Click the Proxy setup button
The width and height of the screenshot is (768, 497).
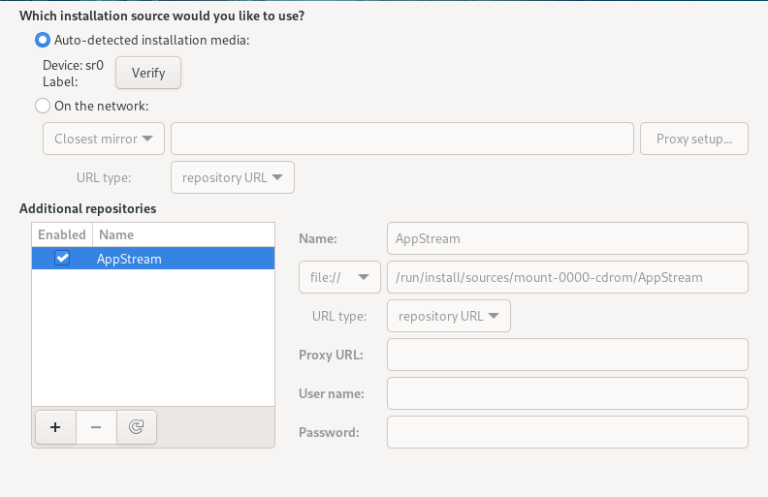tap(694, 139)
